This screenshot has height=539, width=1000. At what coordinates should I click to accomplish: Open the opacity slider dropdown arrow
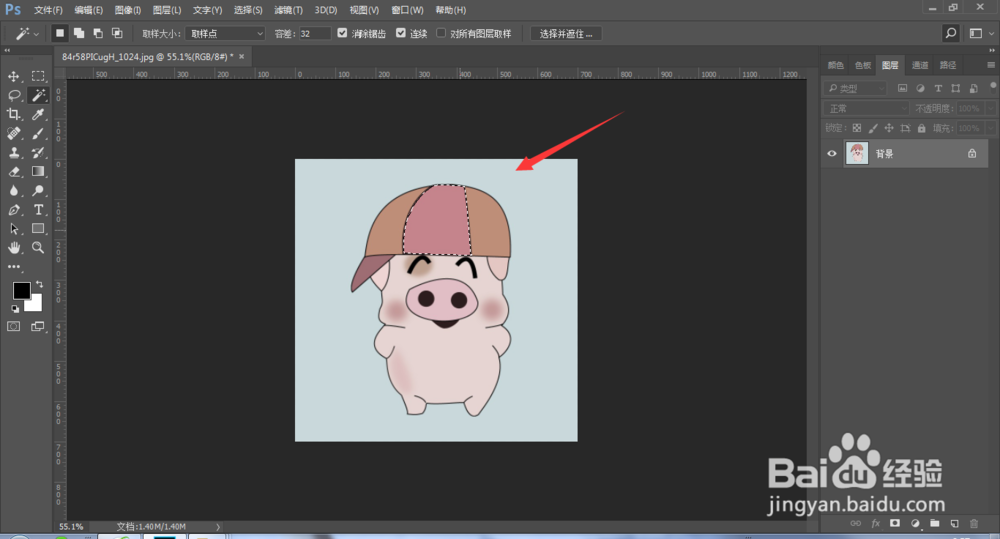pyautogui.click(x=990, y=108)
